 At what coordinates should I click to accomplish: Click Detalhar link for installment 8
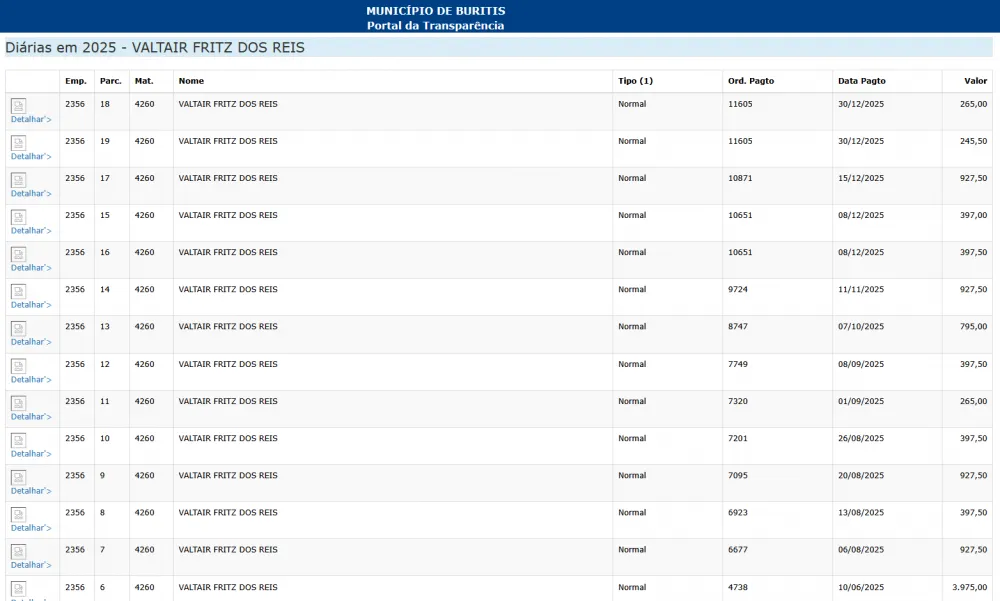pyautogui.click(x=30, y=528)
